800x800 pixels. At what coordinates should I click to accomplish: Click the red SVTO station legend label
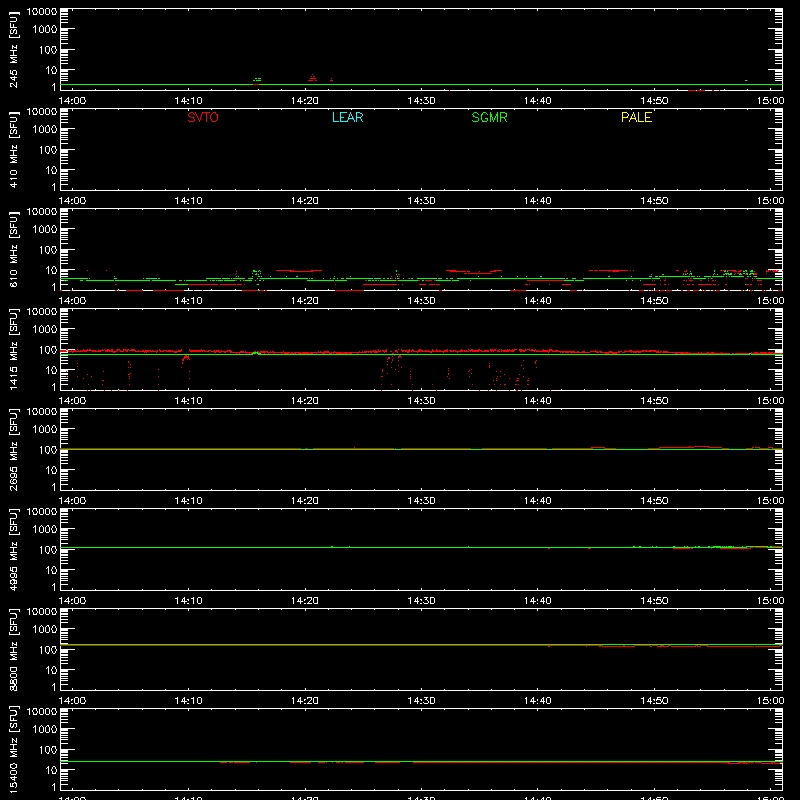tap(203, 117)
